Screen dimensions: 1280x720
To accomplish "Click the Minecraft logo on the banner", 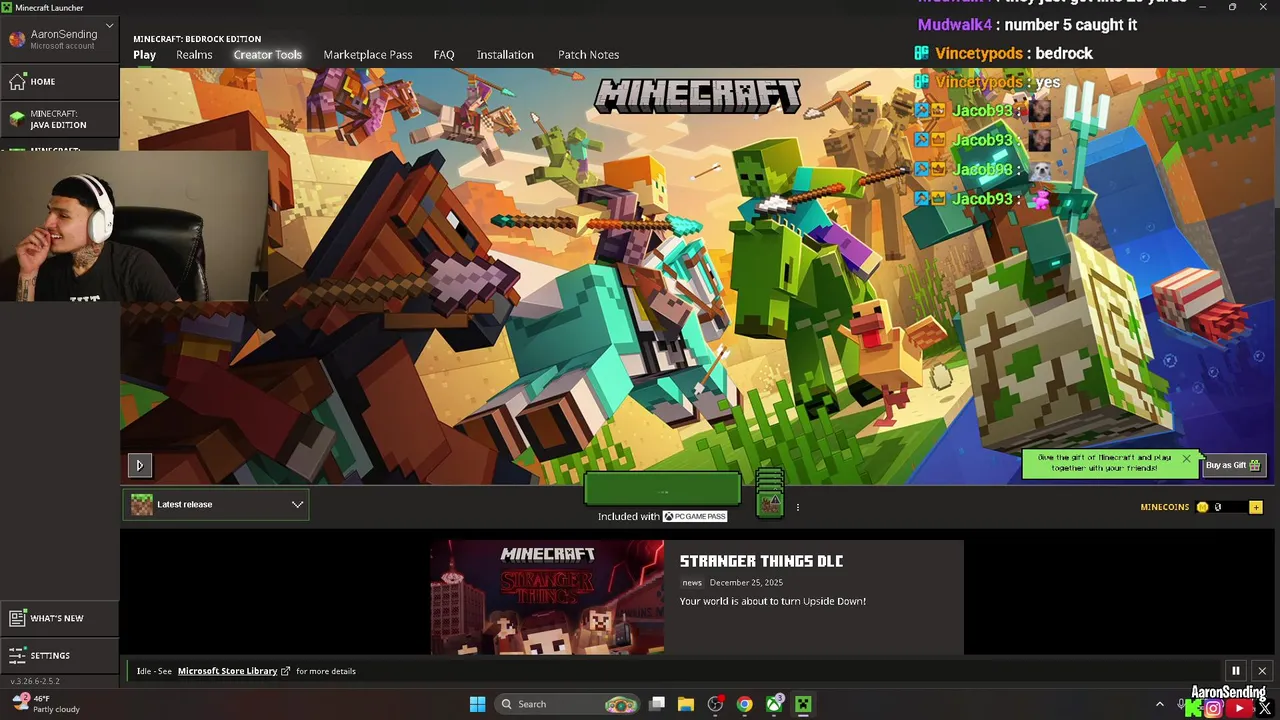I will click(x=698, y=96).
